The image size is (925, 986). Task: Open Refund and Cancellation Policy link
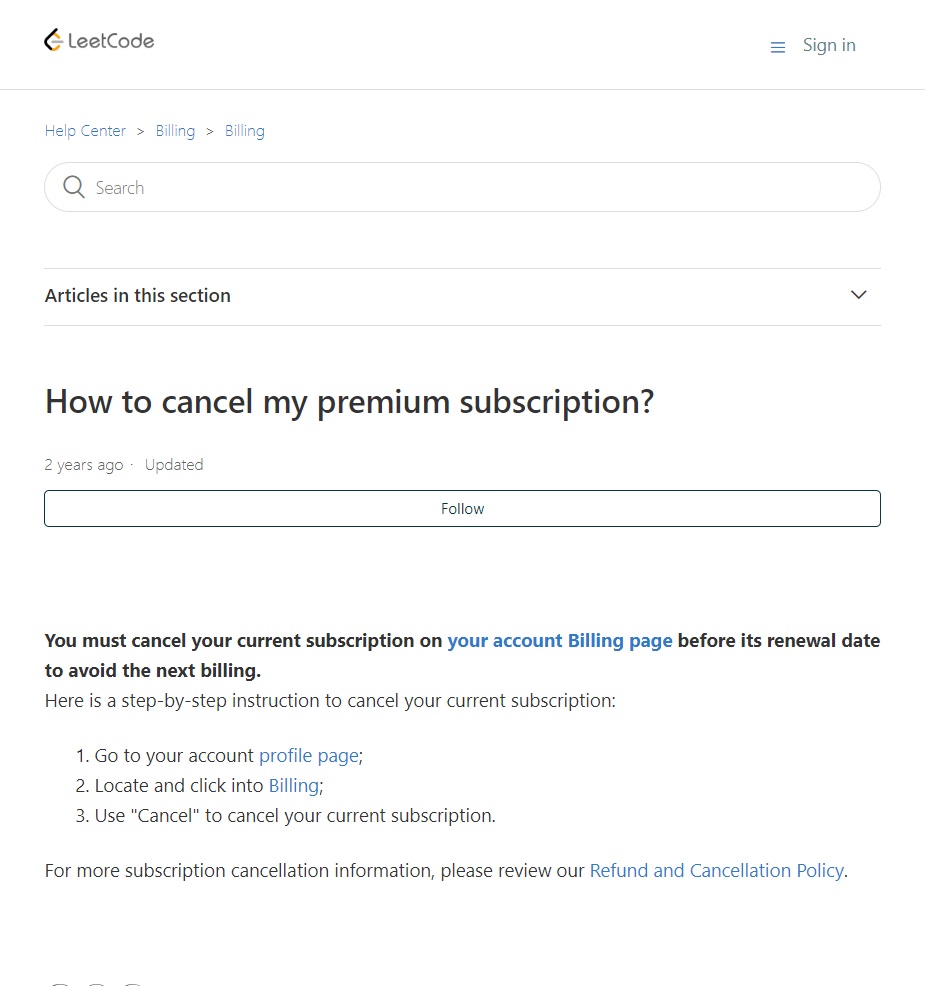tap(716, 871)
